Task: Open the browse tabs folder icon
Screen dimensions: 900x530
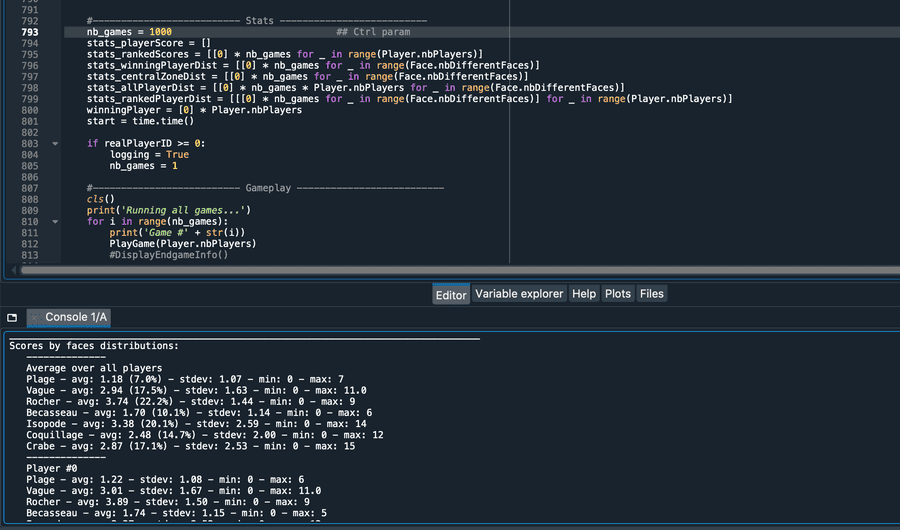Action: (x=12, y=318)
